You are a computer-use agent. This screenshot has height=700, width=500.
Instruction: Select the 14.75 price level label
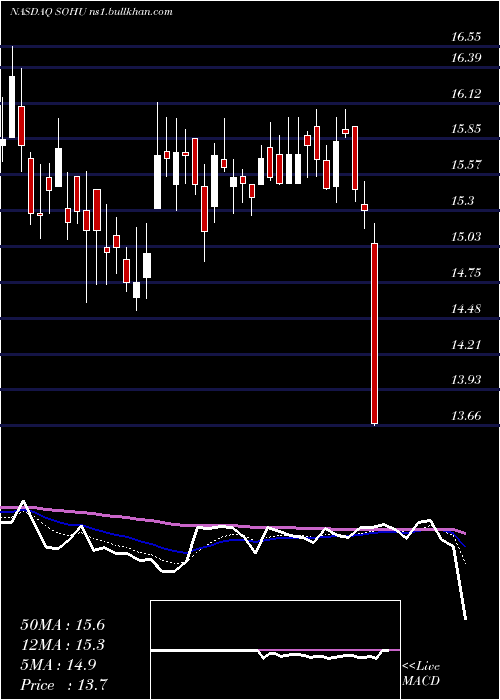466,272
